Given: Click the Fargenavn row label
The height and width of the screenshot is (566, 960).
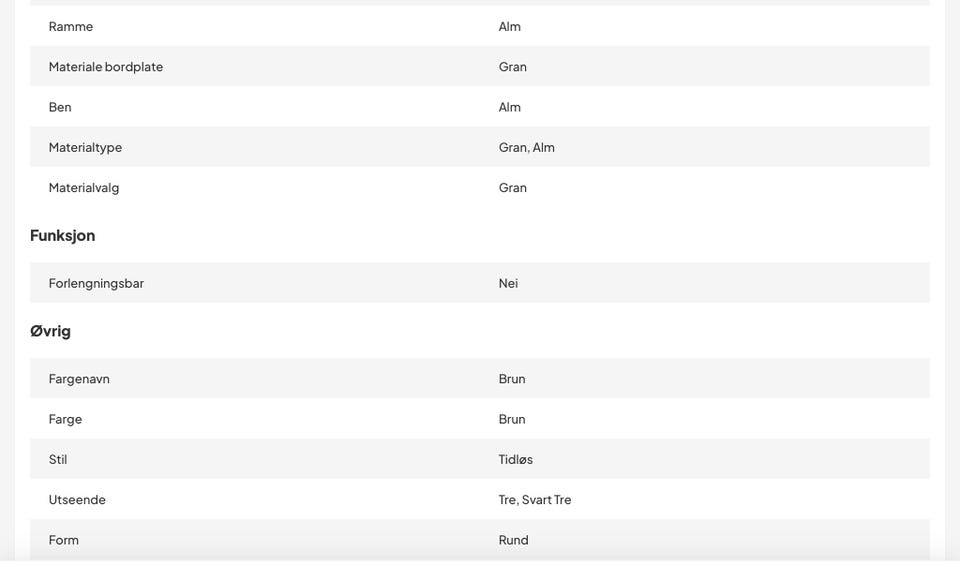Looking at the screenshot, I should click(x=79, y=379).
